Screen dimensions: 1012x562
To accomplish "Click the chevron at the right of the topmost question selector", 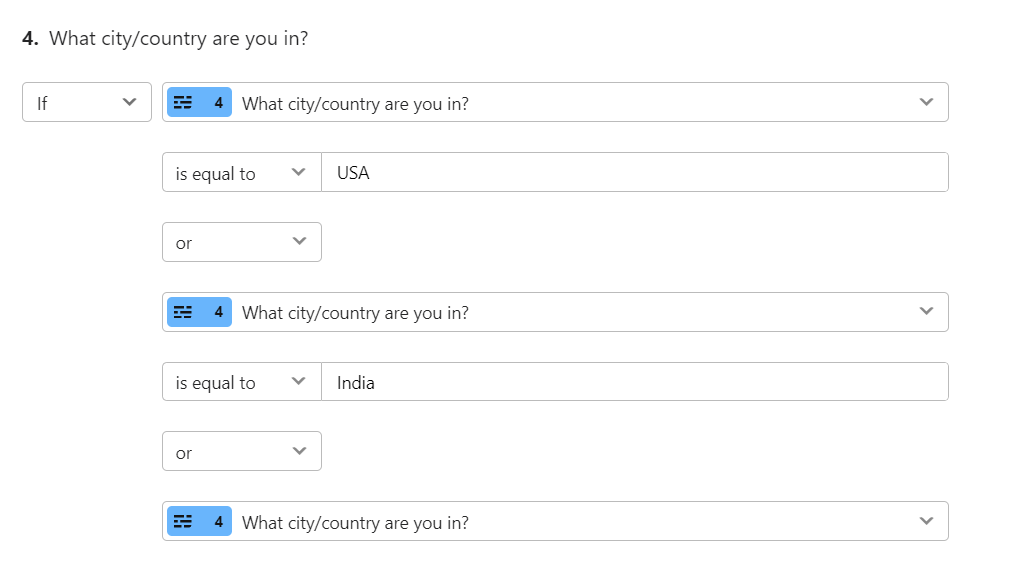I will 926,102.
